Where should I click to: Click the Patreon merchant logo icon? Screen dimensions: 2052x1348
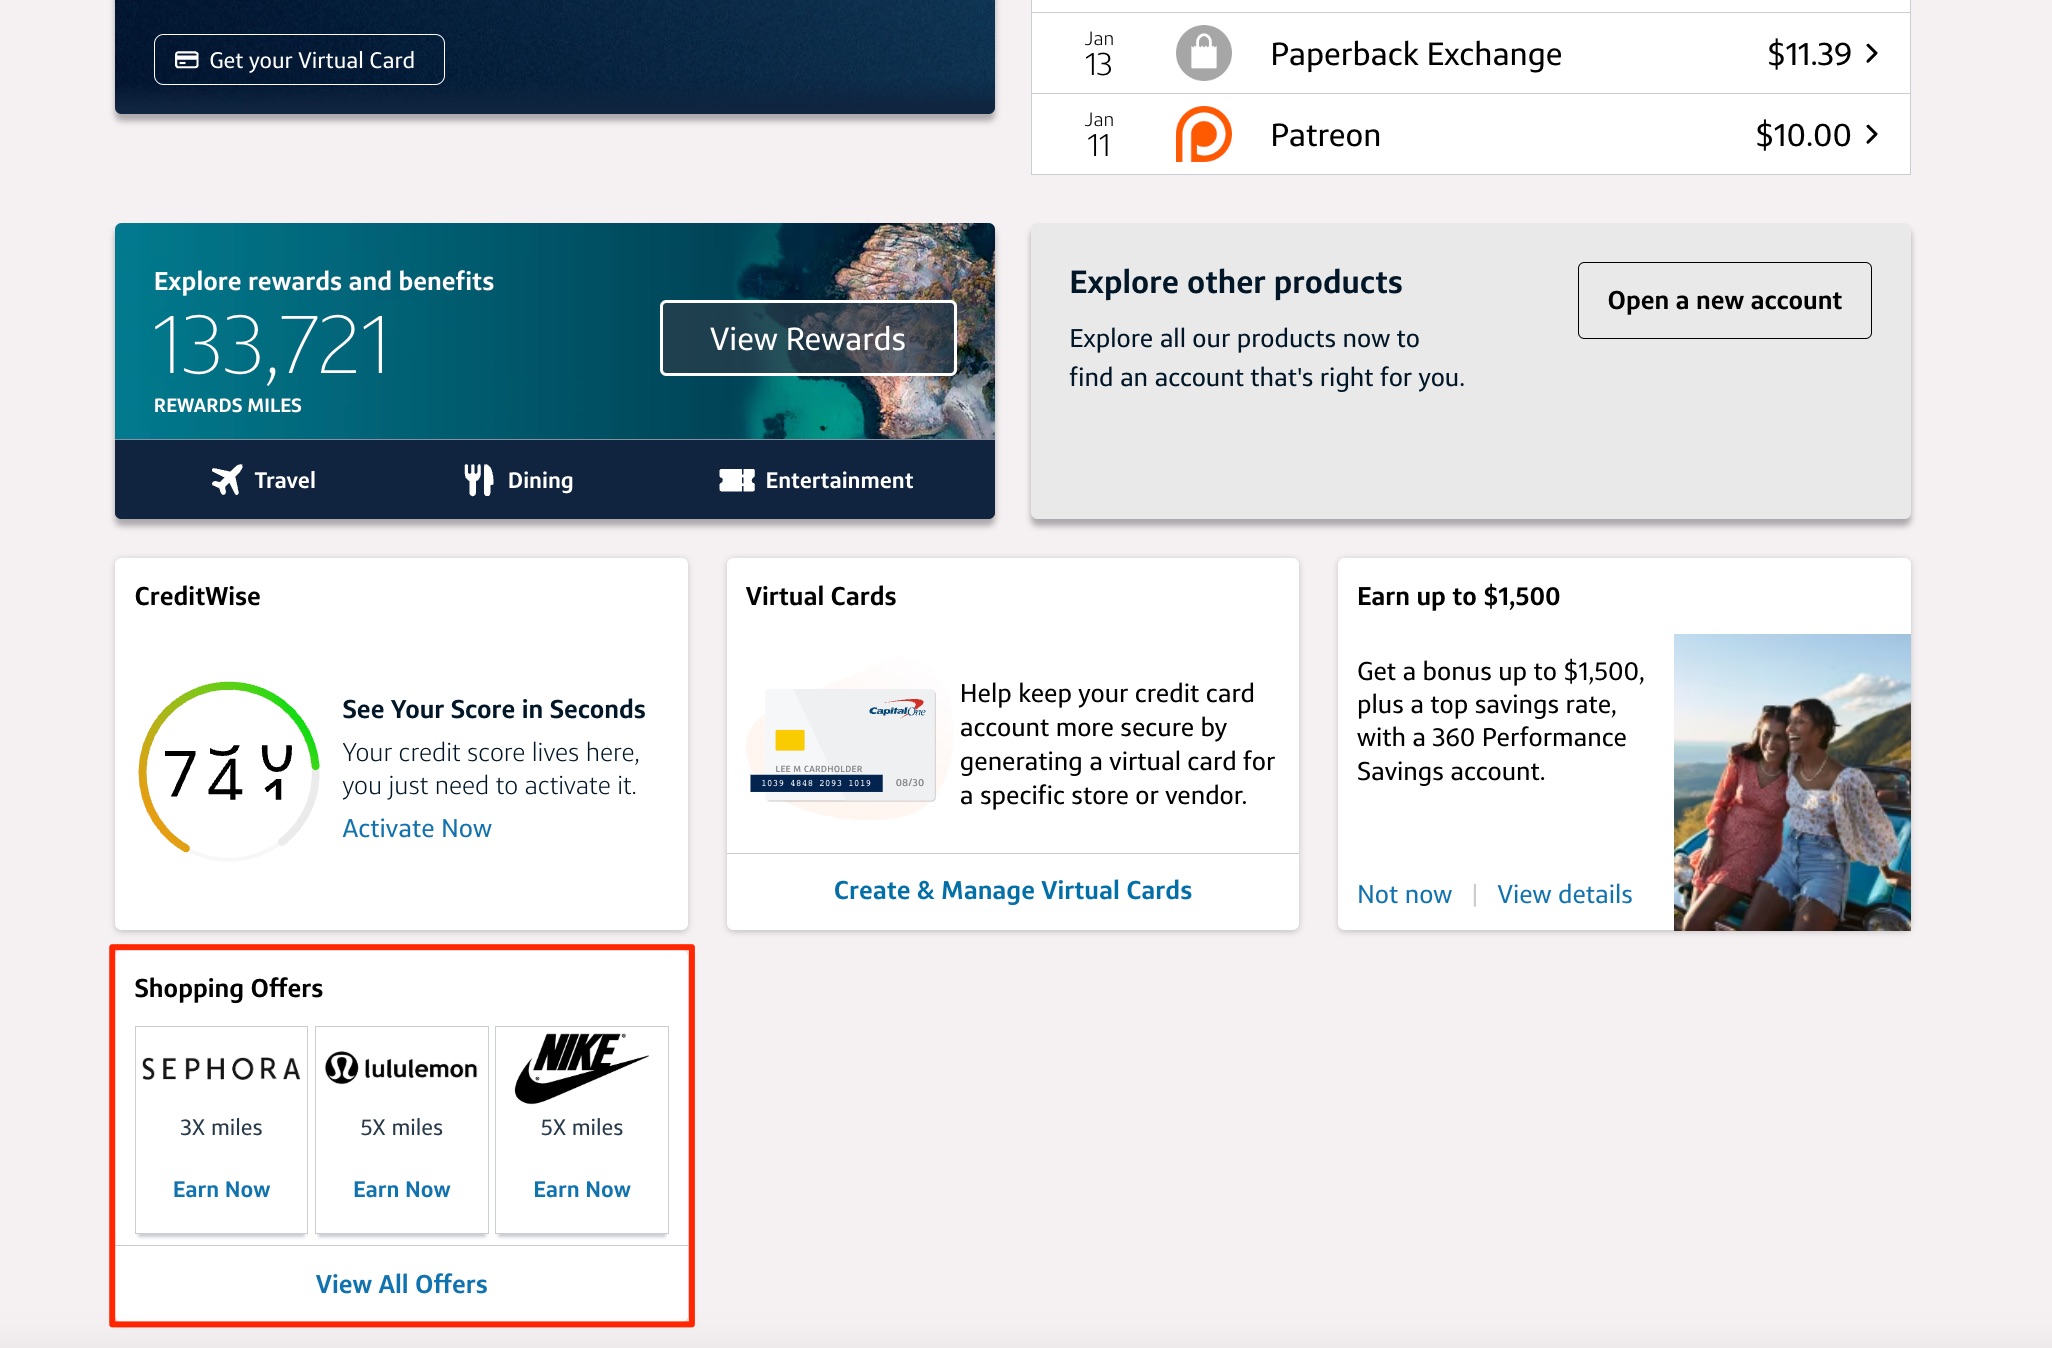coord(1204,134)
